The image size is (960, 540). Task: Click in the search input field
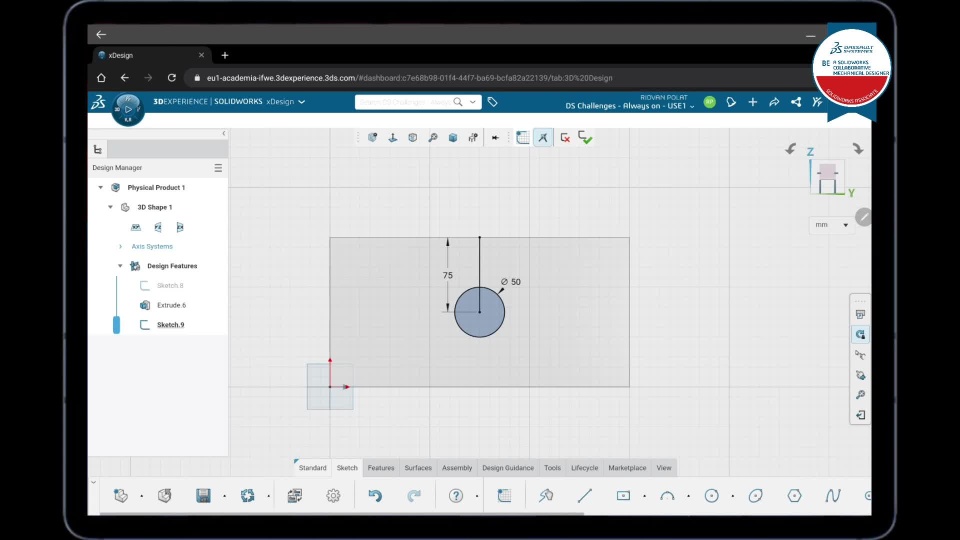coord(404,102)
